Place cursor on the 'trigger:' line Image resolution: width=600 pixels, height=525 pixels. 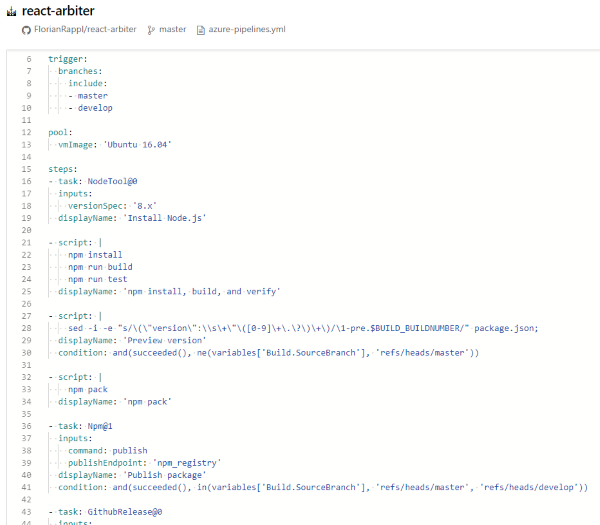(x=68, y=59)
